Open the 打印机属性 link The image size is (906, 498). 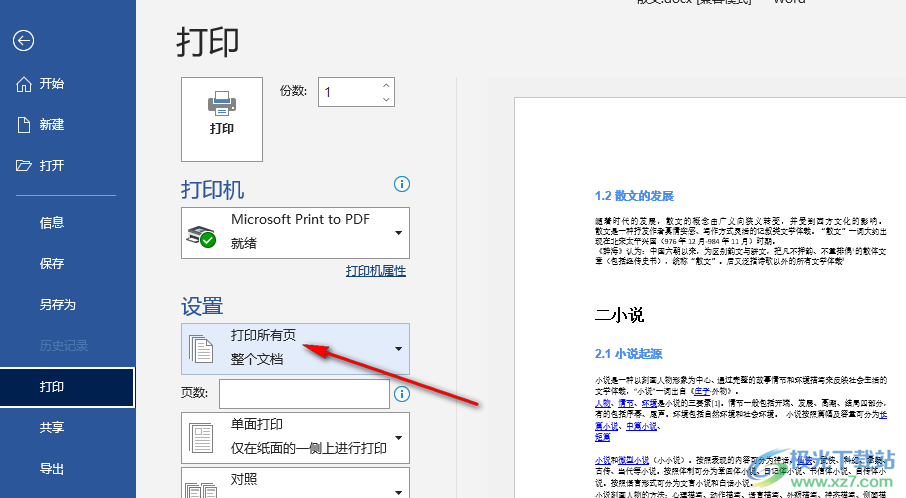pos(376,271)
